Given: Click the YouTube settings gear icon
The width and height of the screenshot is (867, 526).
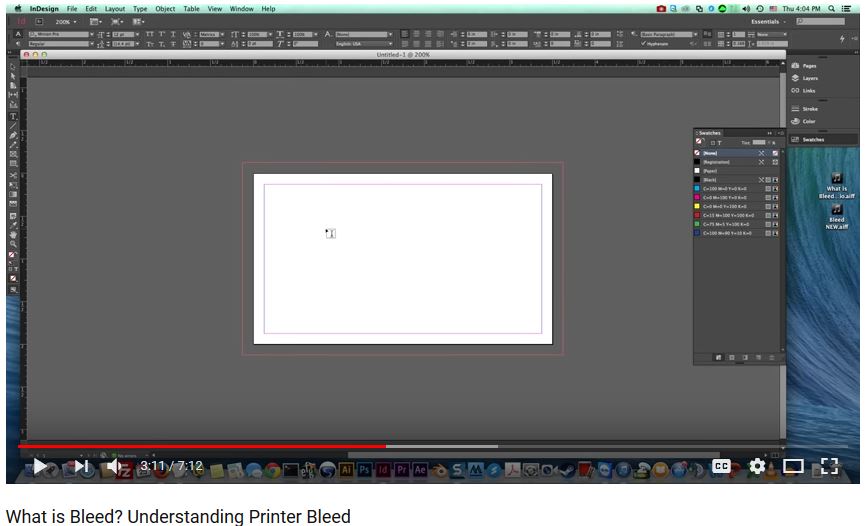Looking at the screenshot, I should [757, 466].
